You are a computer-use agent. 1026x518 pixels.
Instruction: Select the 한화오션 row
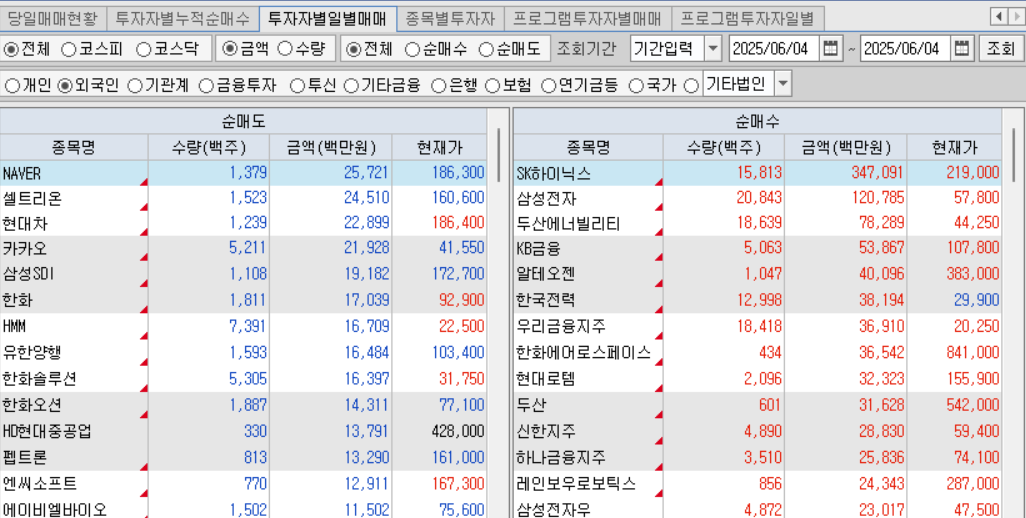coord(243,405)
